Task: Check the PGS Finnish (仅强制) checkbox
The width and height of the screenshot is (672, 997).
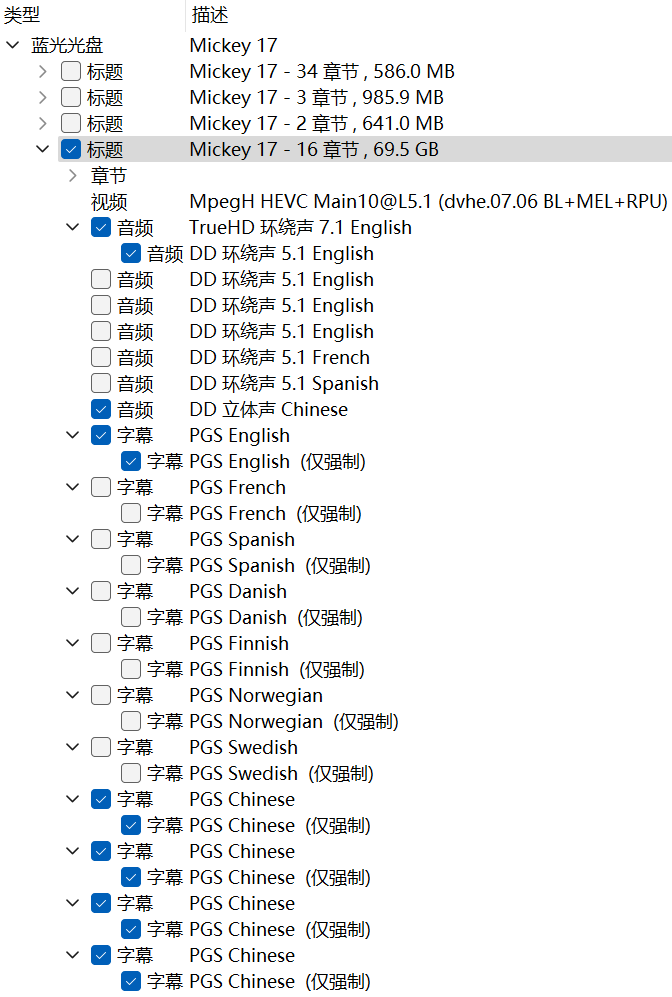Action: point(130,670)
